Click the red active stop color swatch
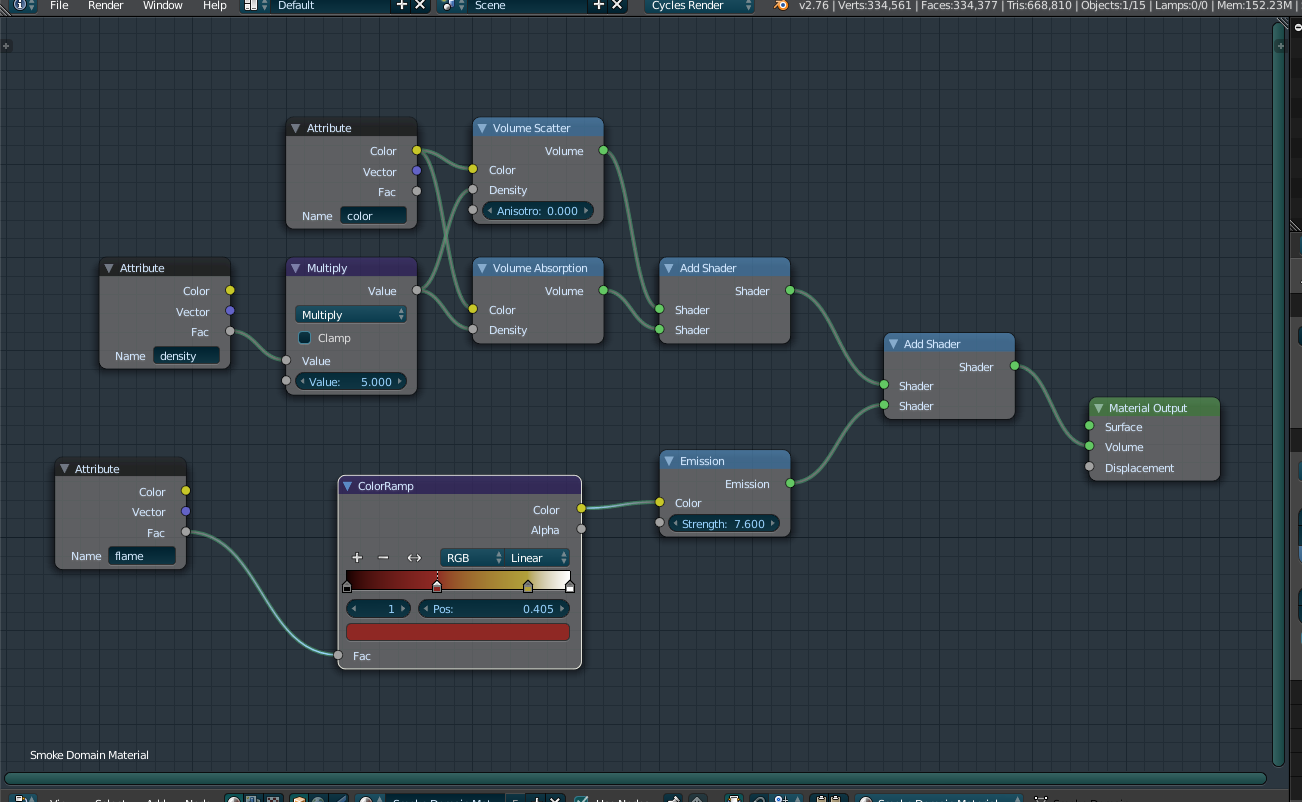This screenshot has width=1302, height=802. (458, 632)
